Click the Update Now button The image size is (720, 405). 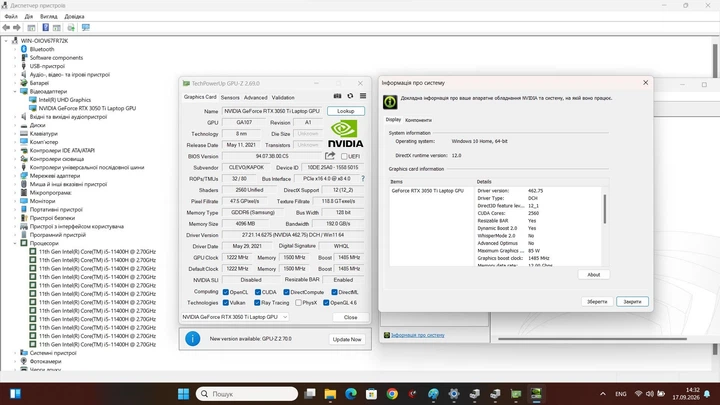[347, 339]
